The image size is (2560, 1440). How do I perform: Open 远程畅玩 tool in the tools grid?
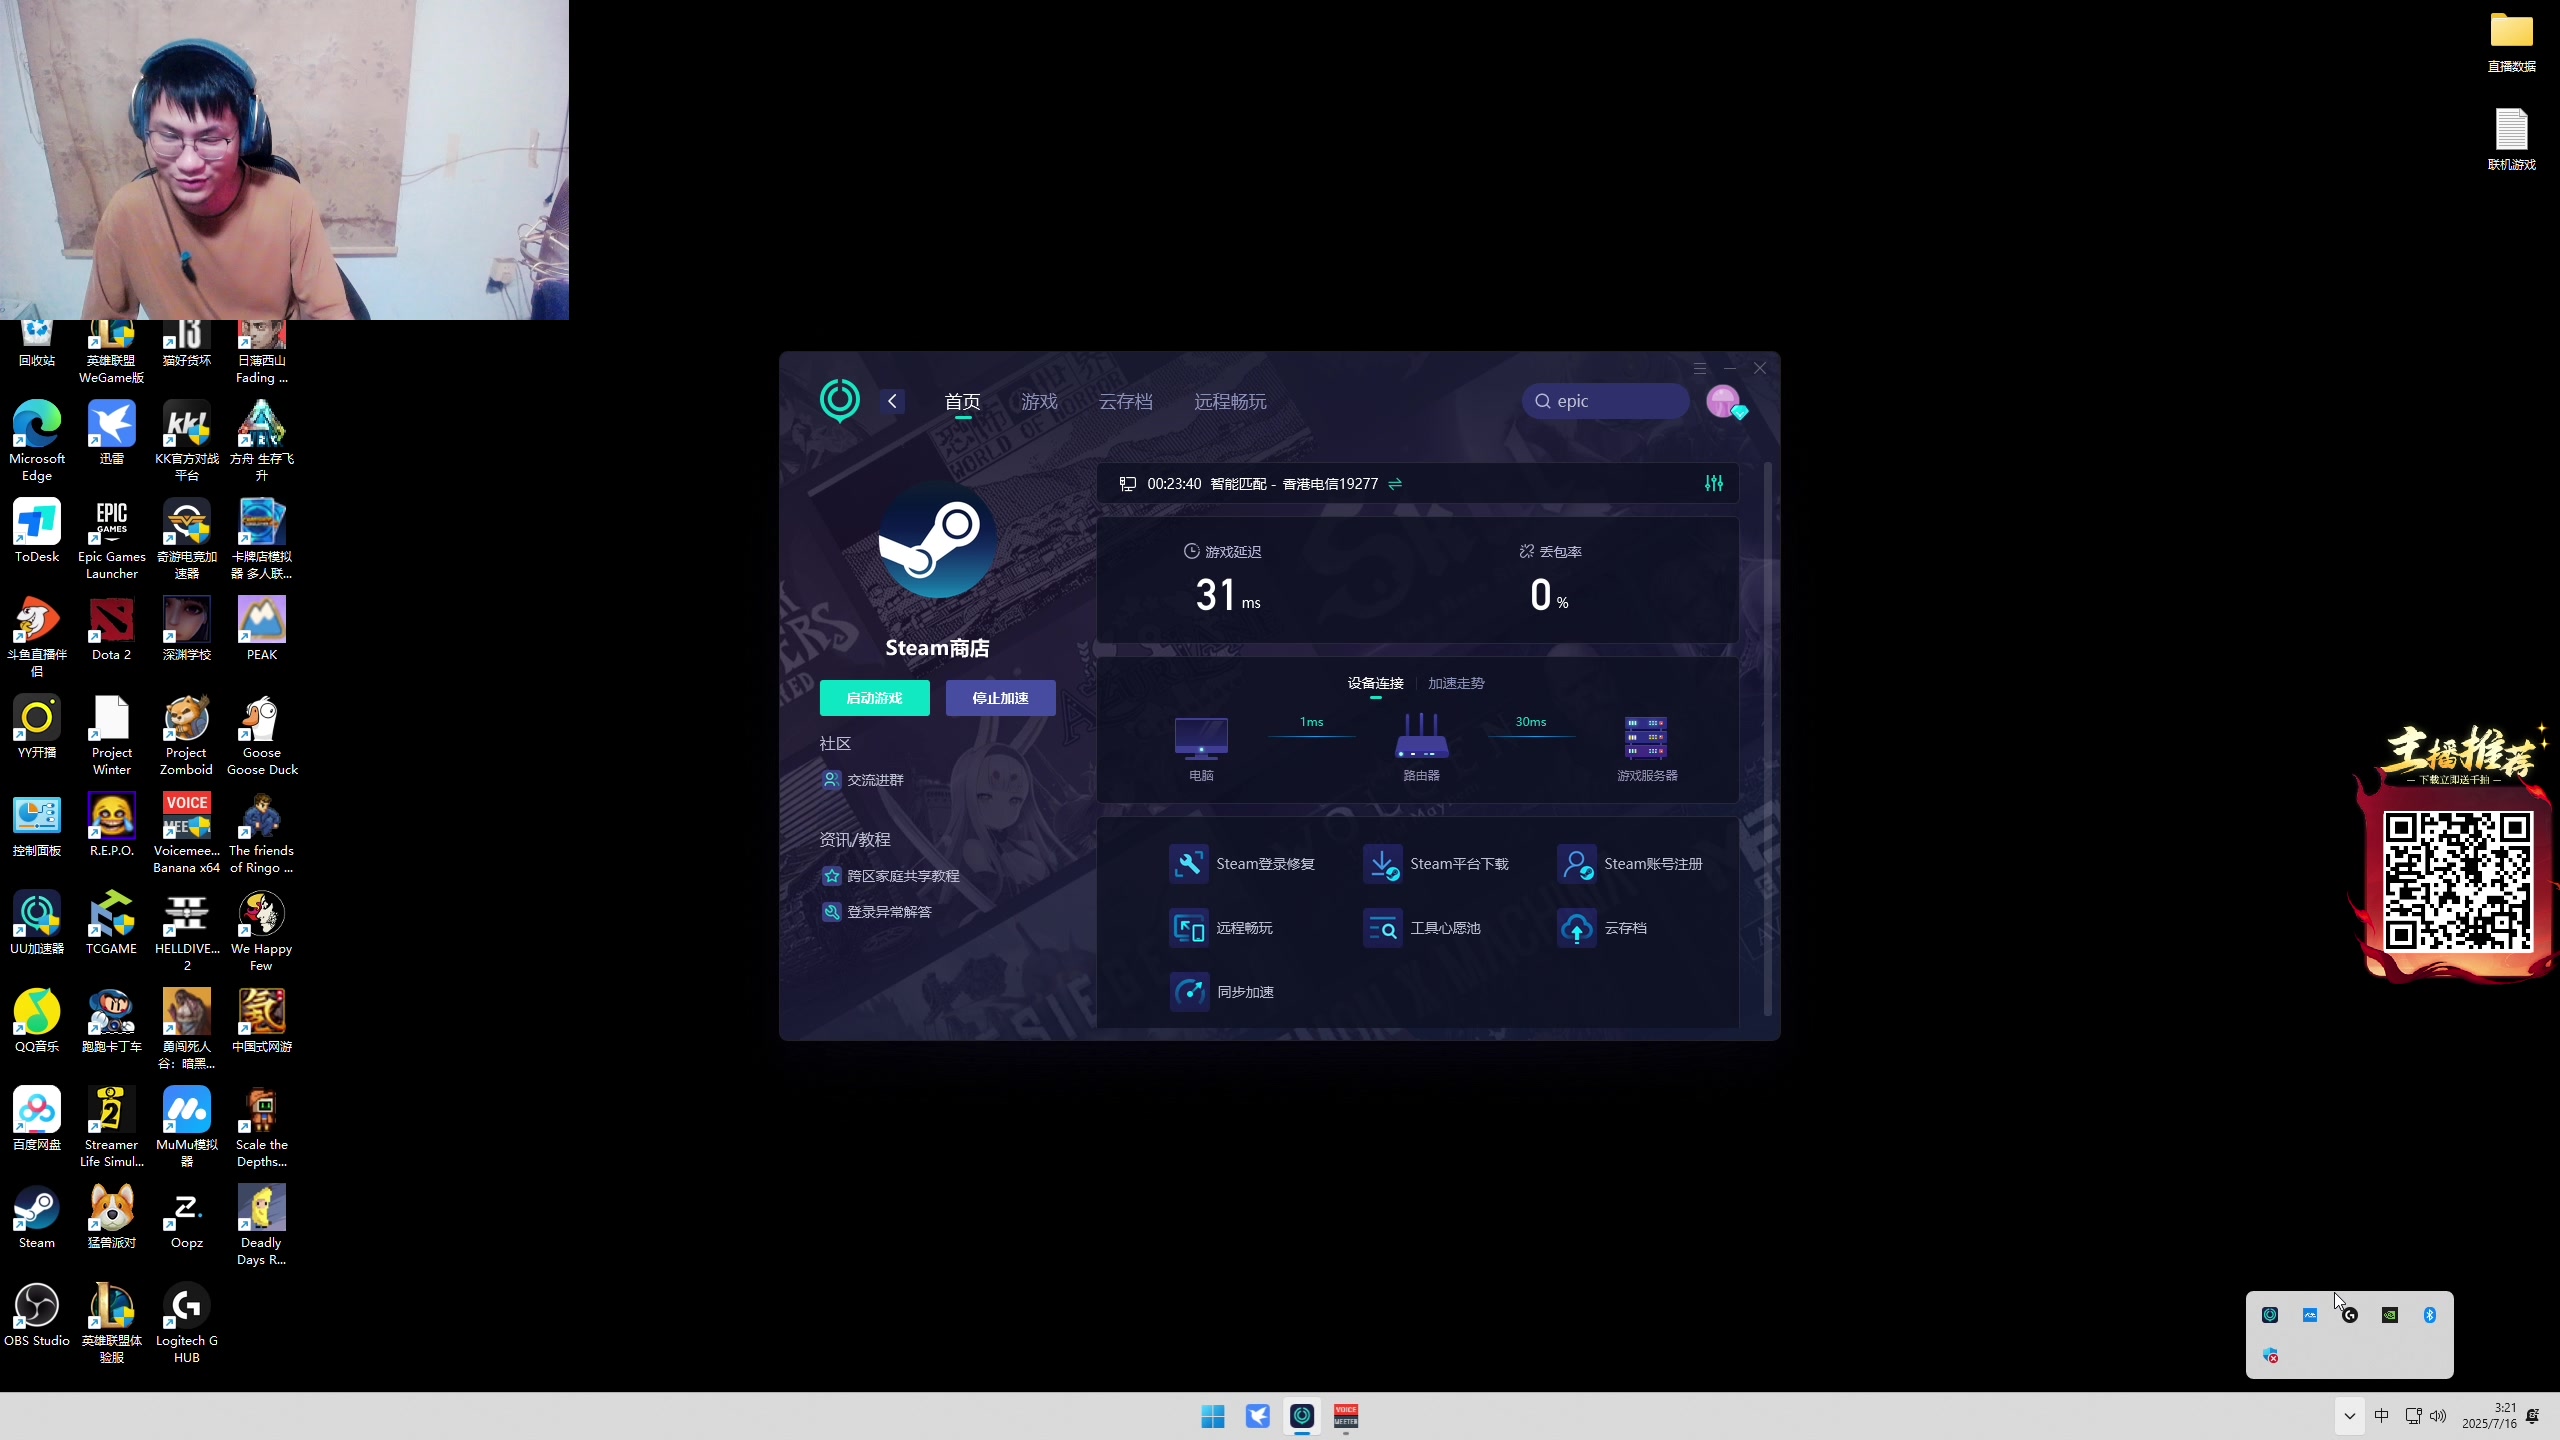click(x=1221, y=928)
